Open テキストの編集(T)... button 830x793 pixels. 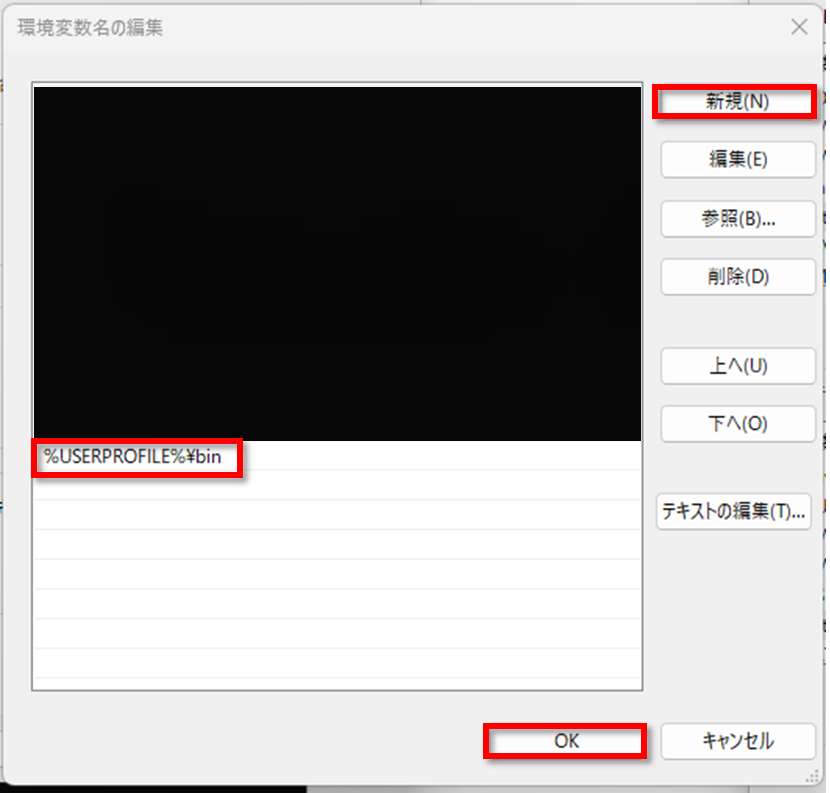tap(734, 511)
